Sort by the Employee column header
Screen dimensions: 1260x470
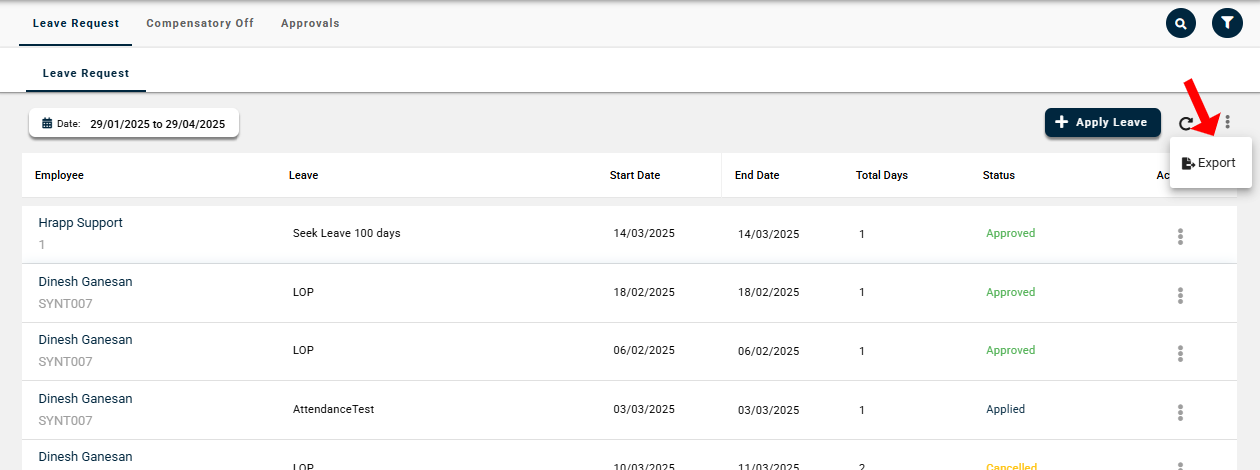click(x=59, y=175)
